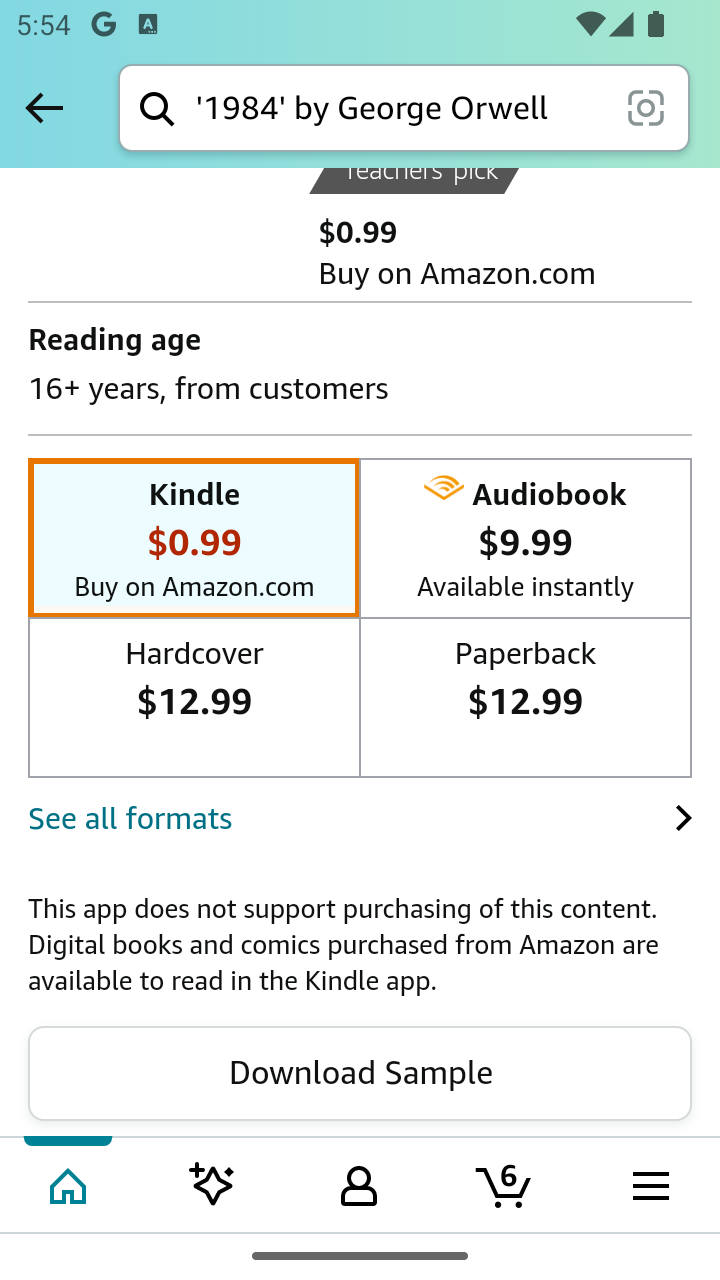Viewport: 720px width, 1280px height.
Task: Tap the Teachers' pick badge
Action: (415, 177)
